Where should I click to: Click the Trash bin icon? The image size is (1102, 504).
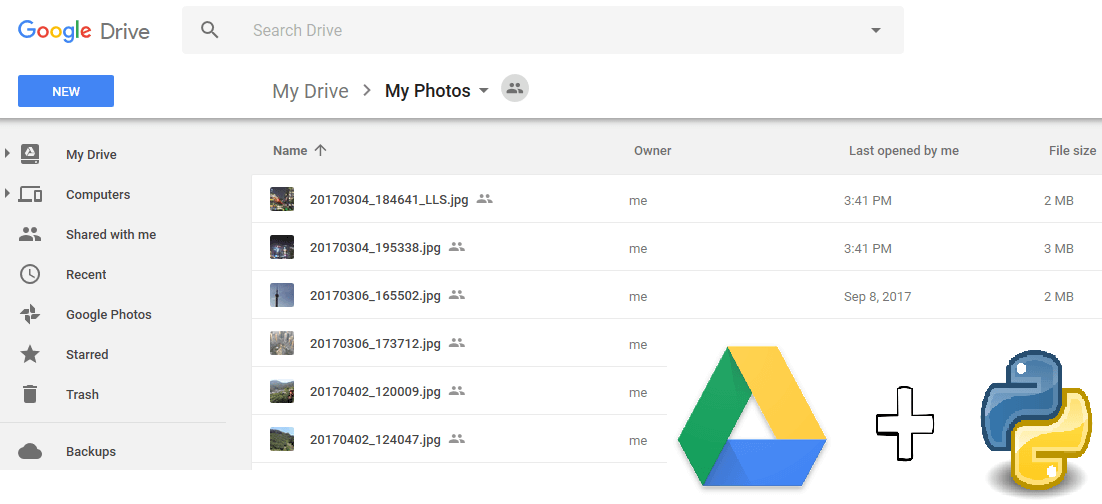(30, 394)
